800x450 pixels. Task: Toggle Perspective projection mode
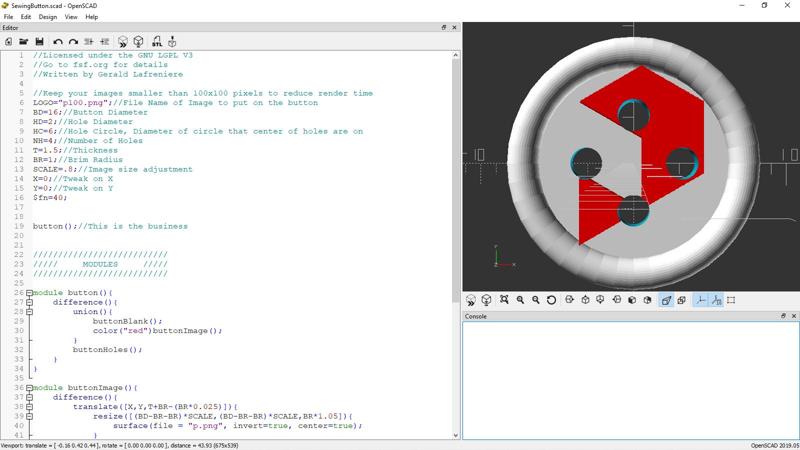[x=666, y=300]
